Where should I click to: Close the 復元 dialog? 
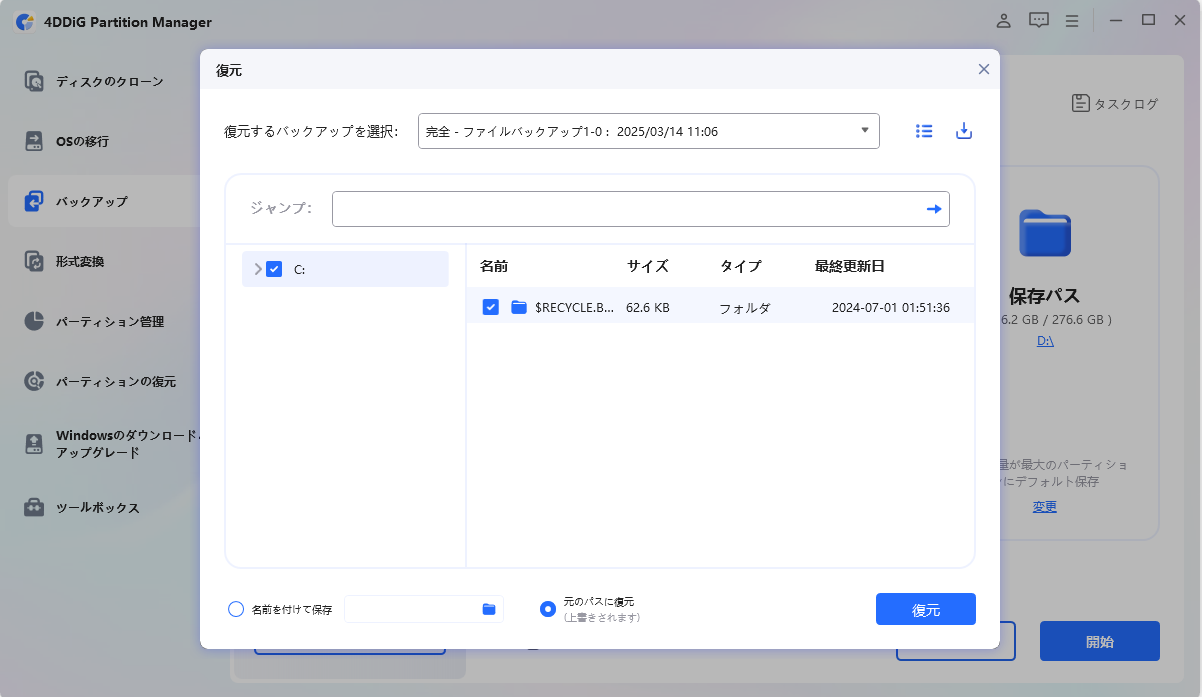[x=983, y=69]
